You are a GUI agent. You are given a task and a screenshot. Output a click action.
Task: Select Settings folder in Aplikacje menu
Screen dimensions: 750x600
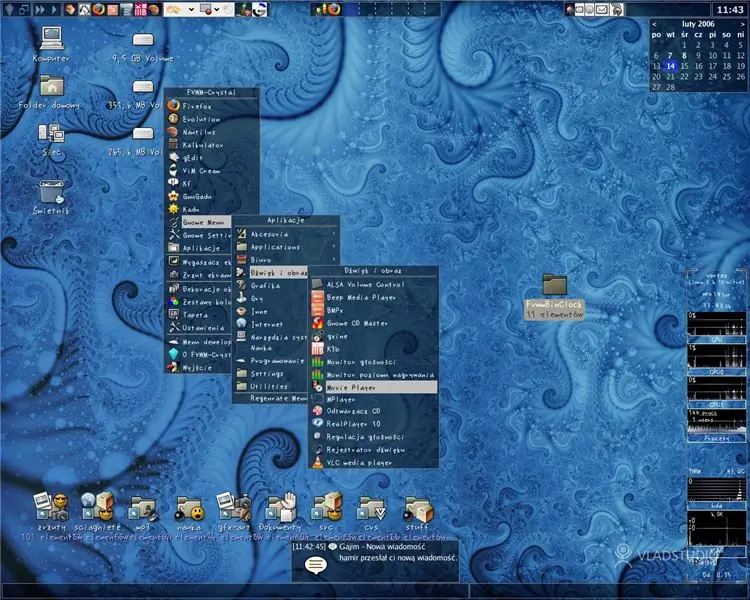click(271, 373)
